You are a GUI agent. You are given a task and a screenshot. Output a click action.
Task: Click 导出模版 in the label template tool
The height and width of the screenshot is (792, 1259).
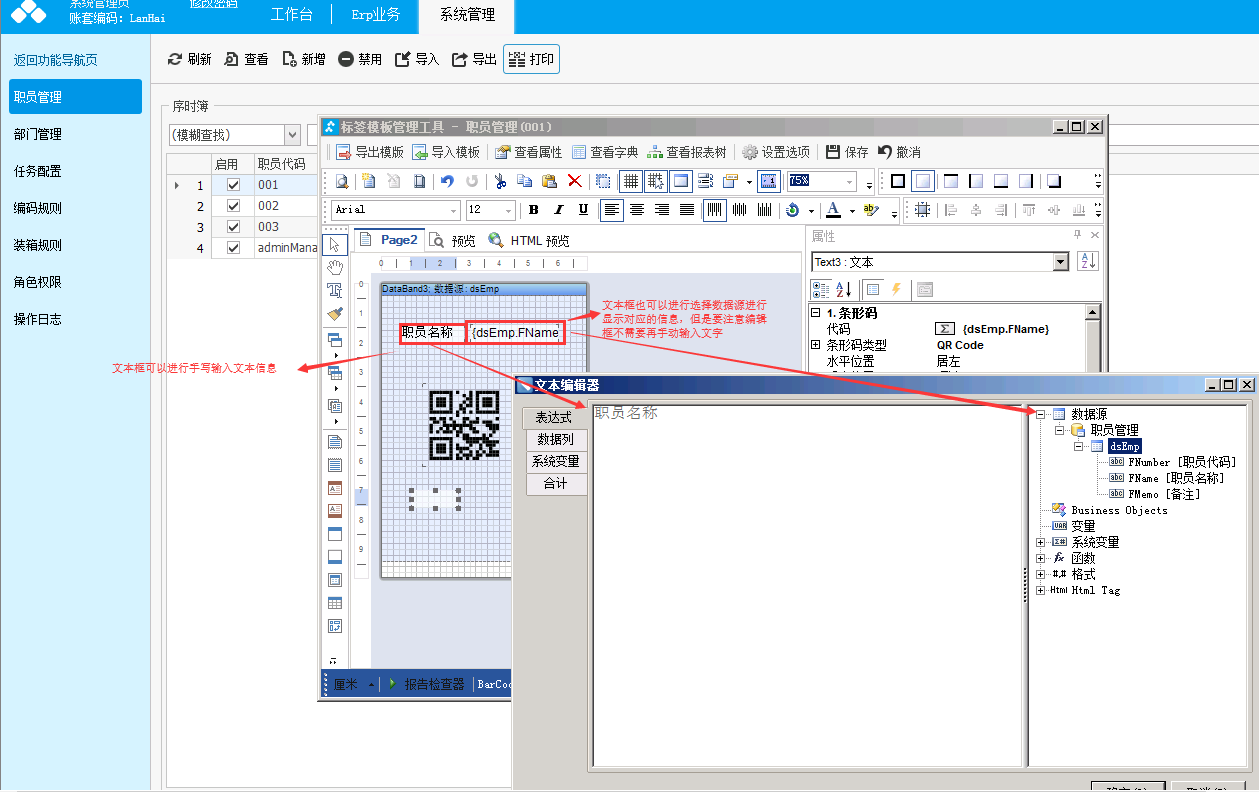click(x=369, y=152)
